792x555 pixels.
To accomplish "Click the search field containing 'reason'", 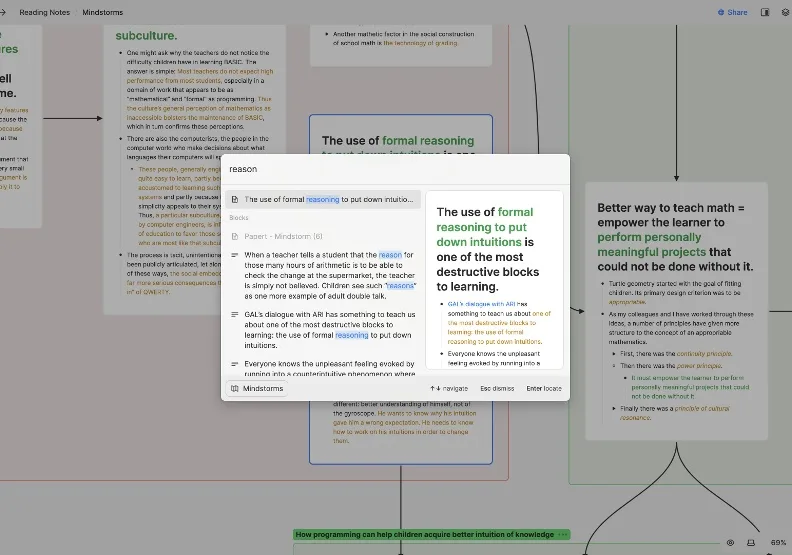I will click(x=395, y=169).
